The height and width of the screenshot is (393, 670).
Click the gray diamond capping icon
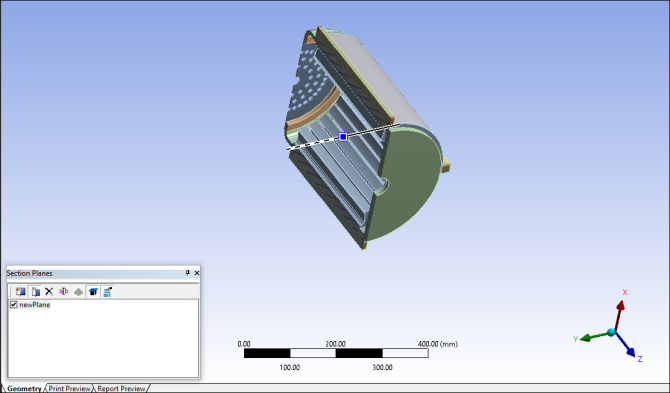79,292
